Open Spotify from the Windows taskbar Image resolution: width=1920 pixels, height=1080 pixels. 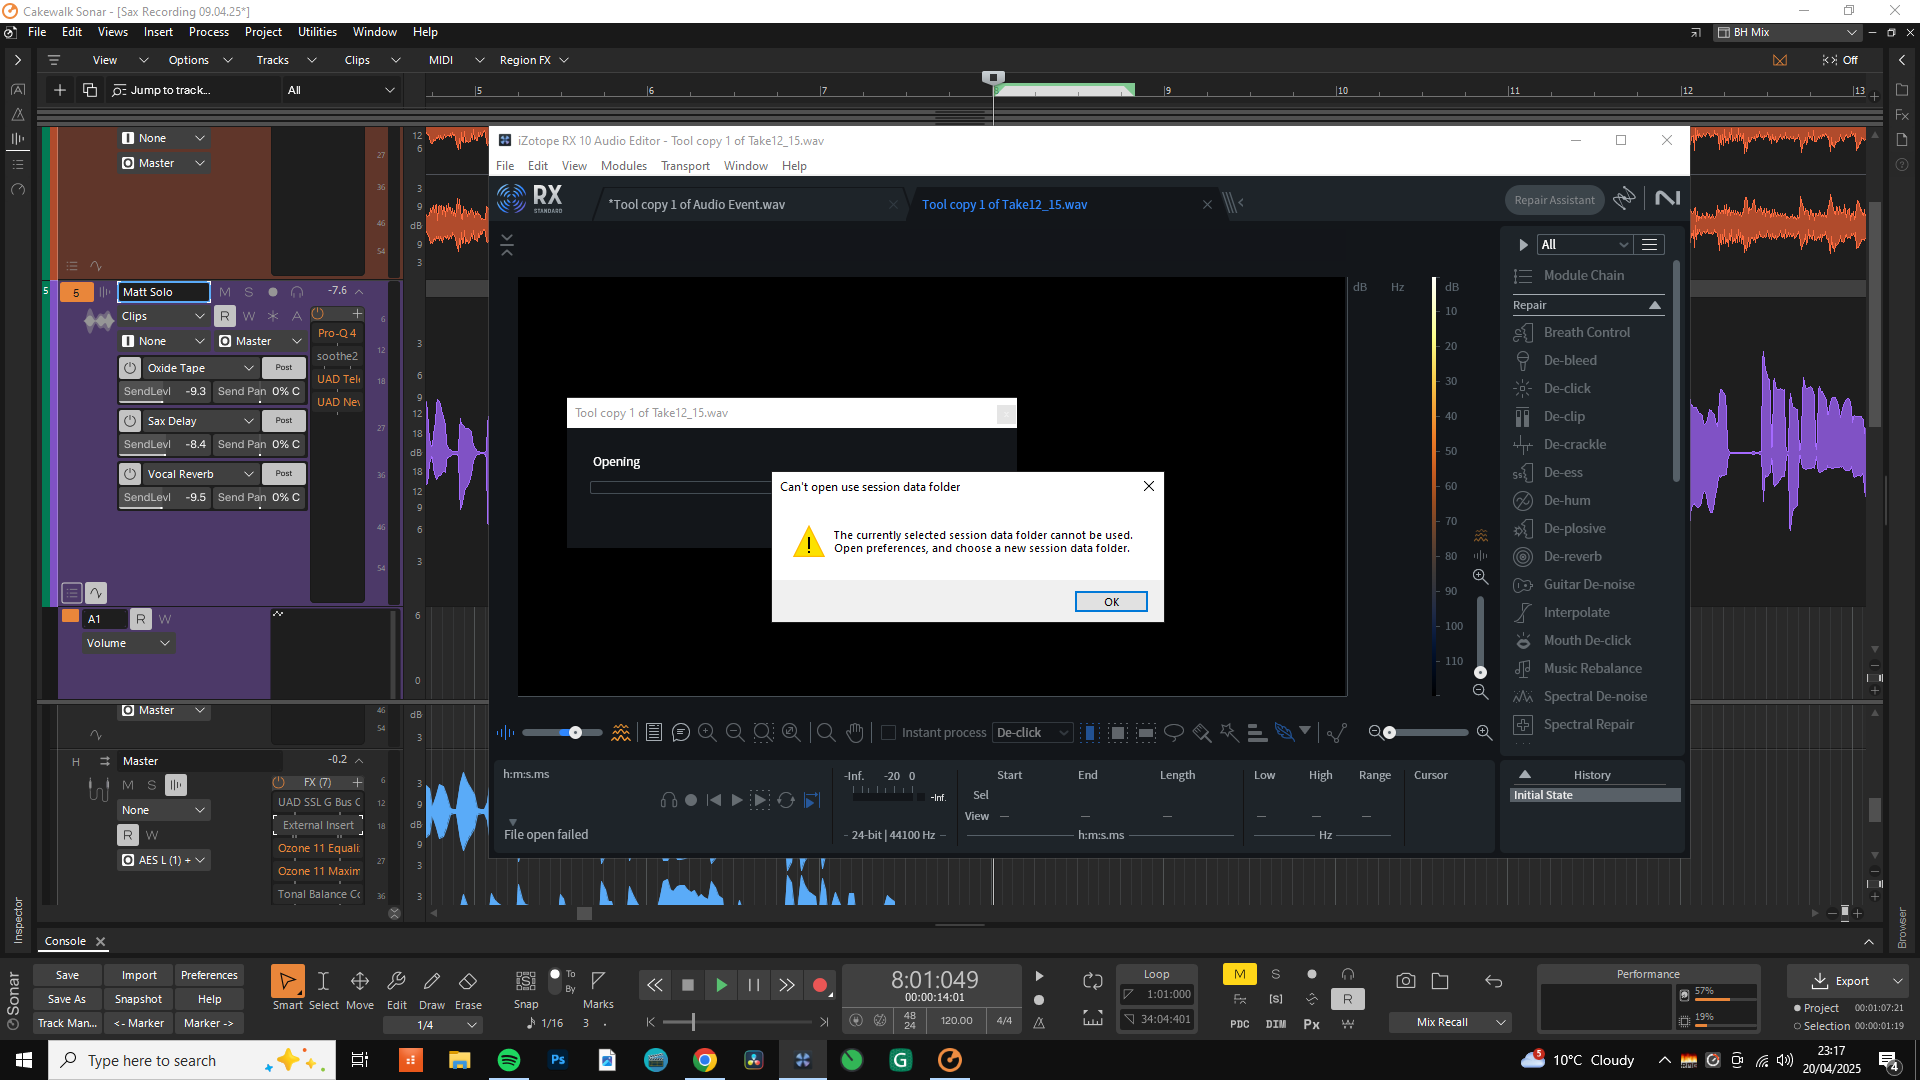(509, 1060)
